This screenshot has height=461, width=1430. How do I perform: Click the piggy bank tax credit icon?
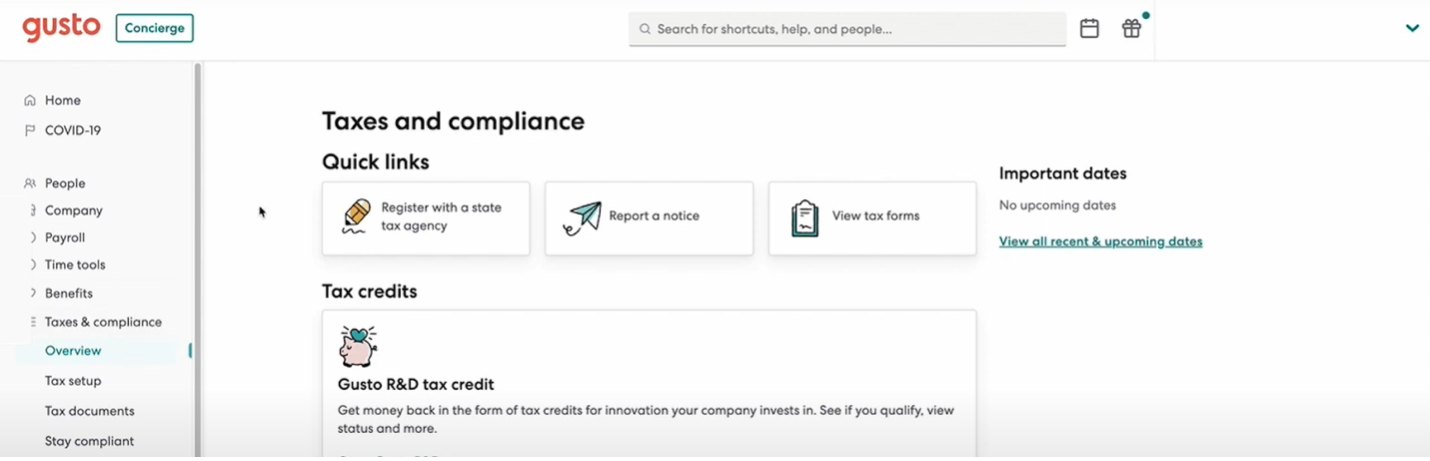coord(358,346)
